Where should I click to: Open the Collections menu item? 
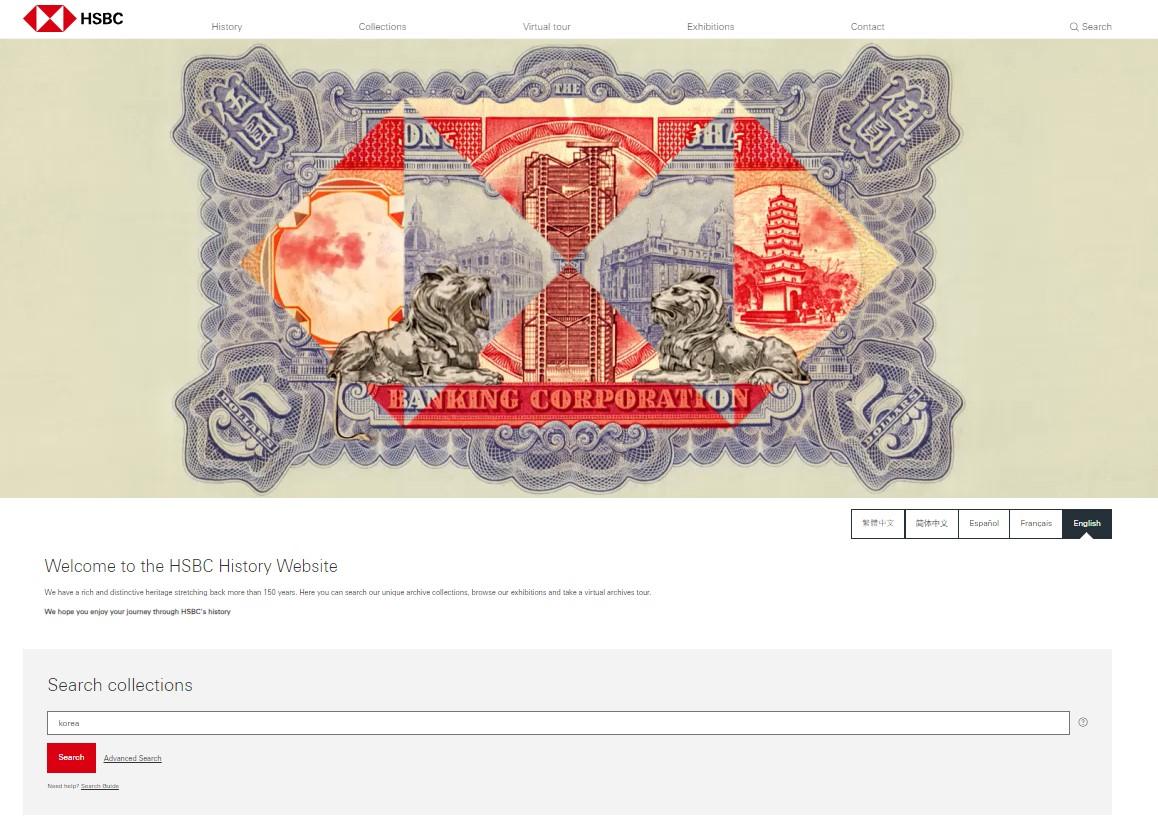[x=382, y=27]
